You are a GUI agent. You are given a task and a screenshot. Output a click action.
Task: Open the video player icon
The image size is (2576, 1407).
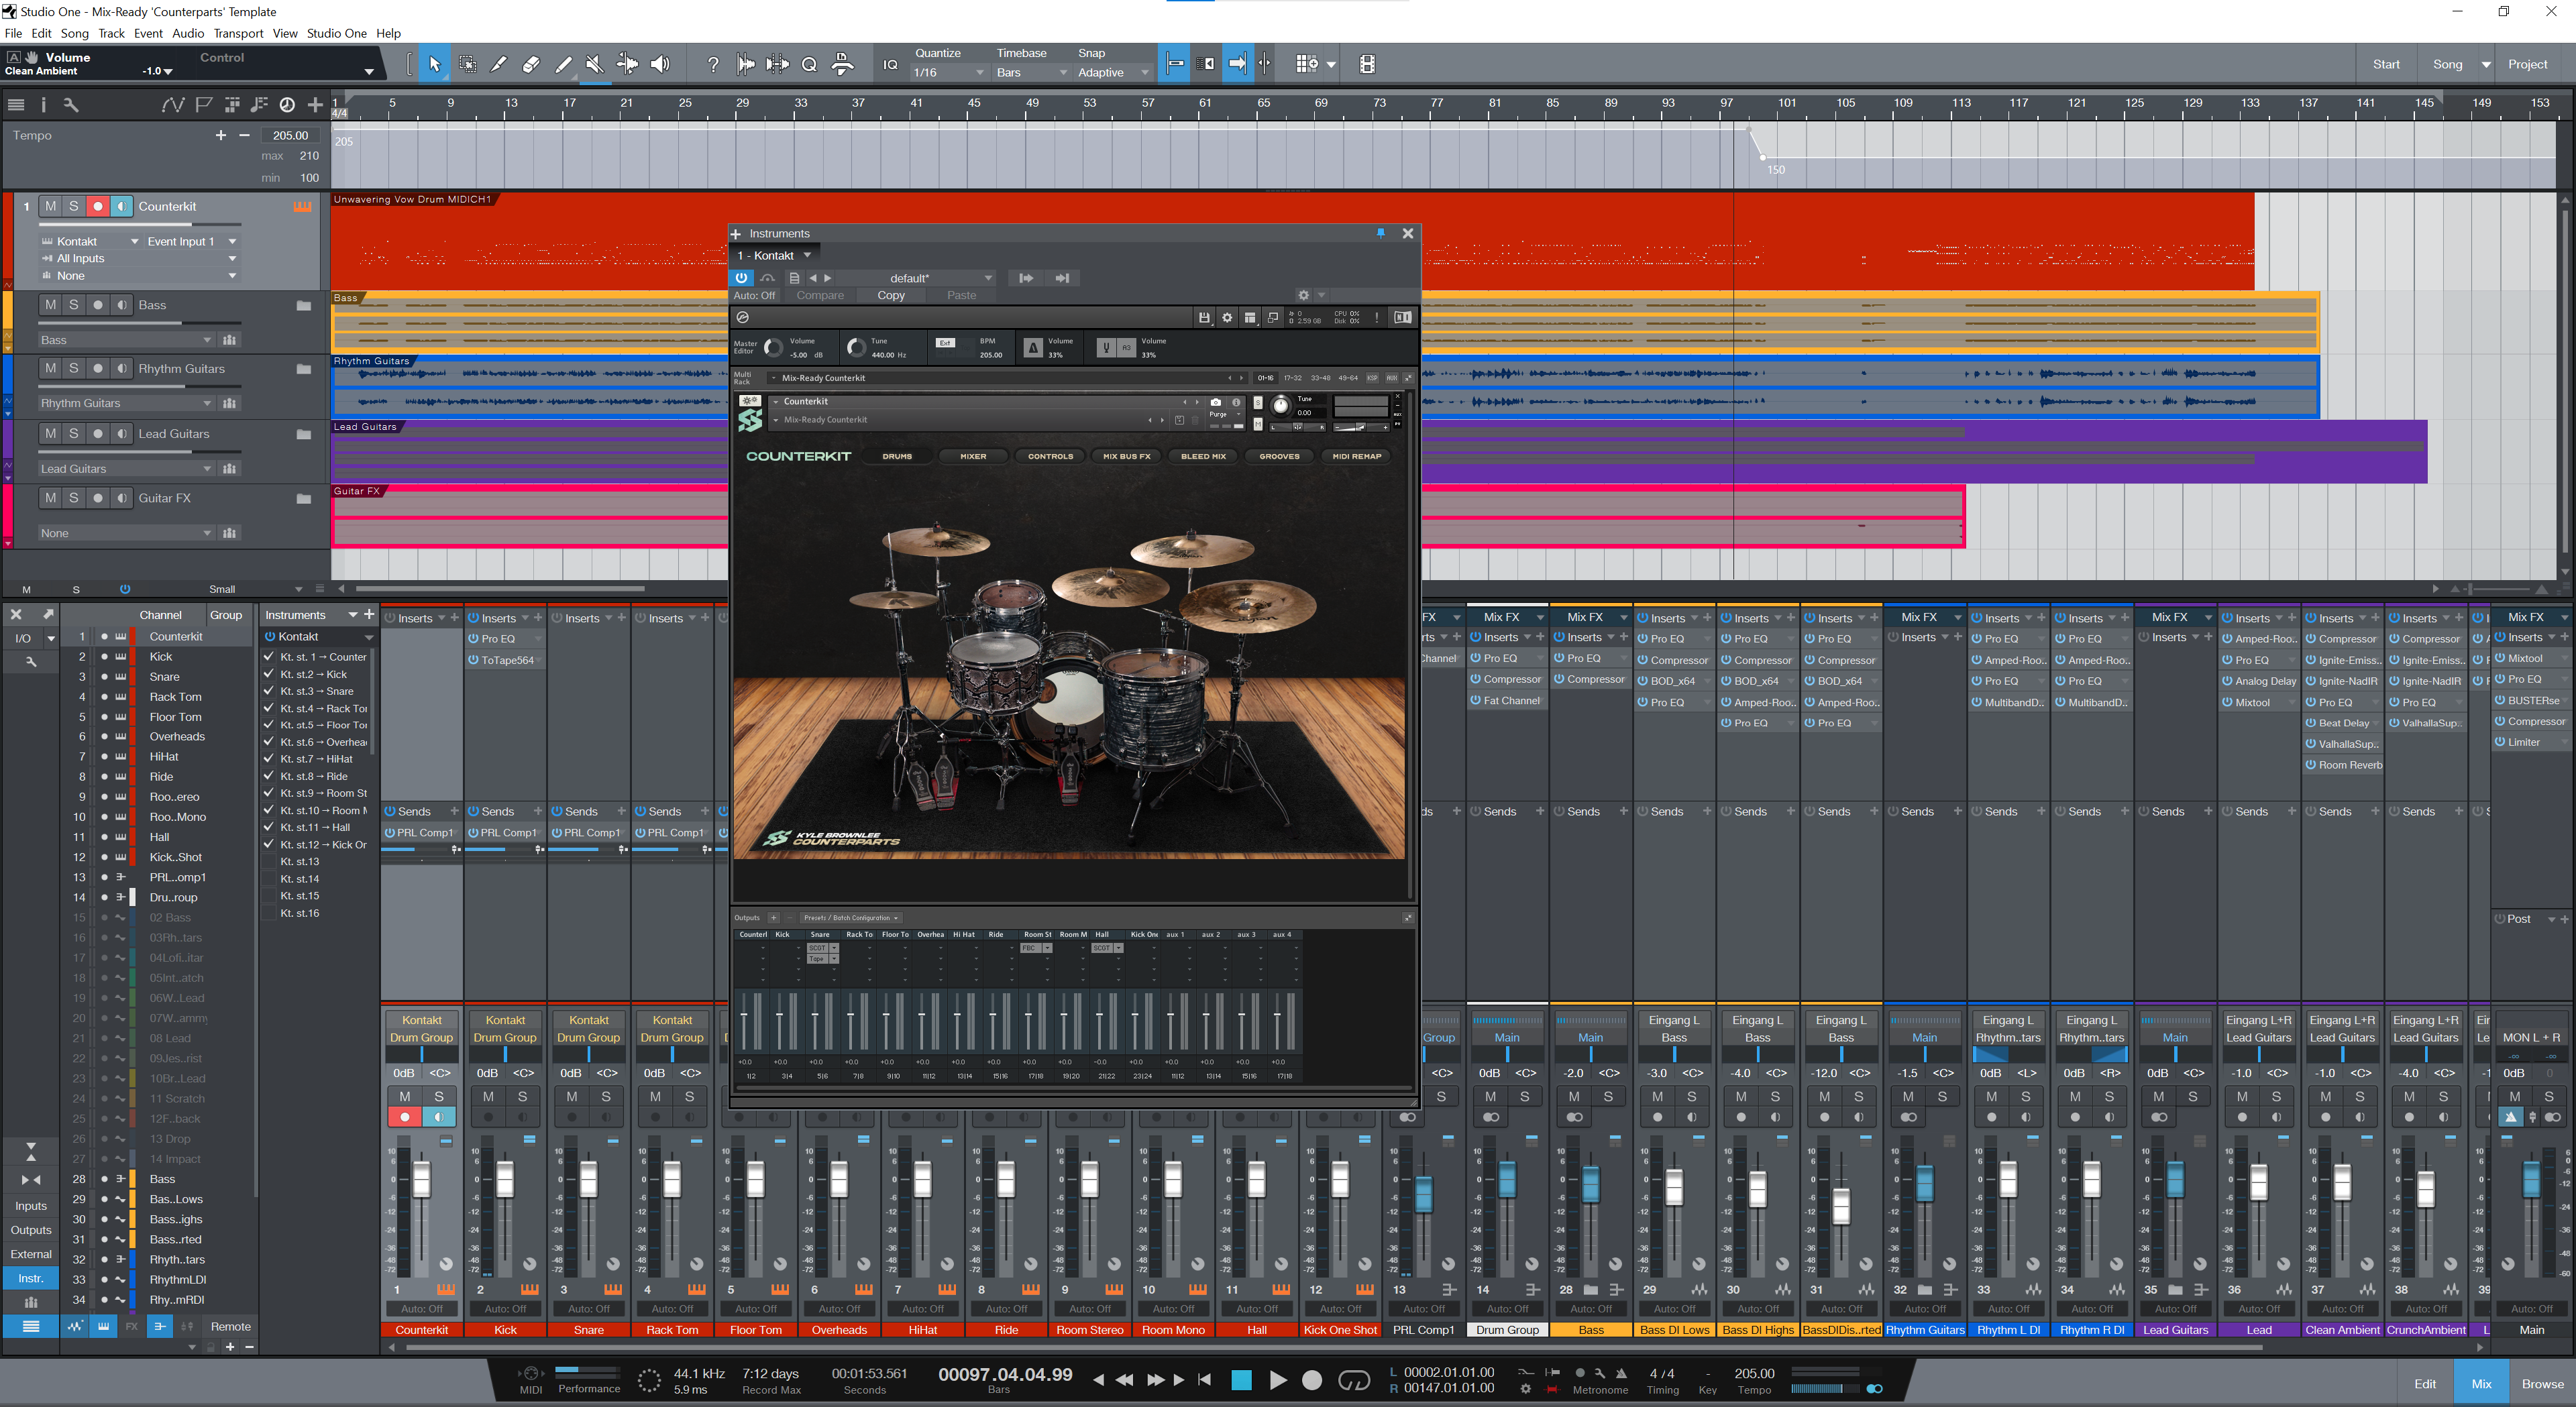tap(1367, 65)
